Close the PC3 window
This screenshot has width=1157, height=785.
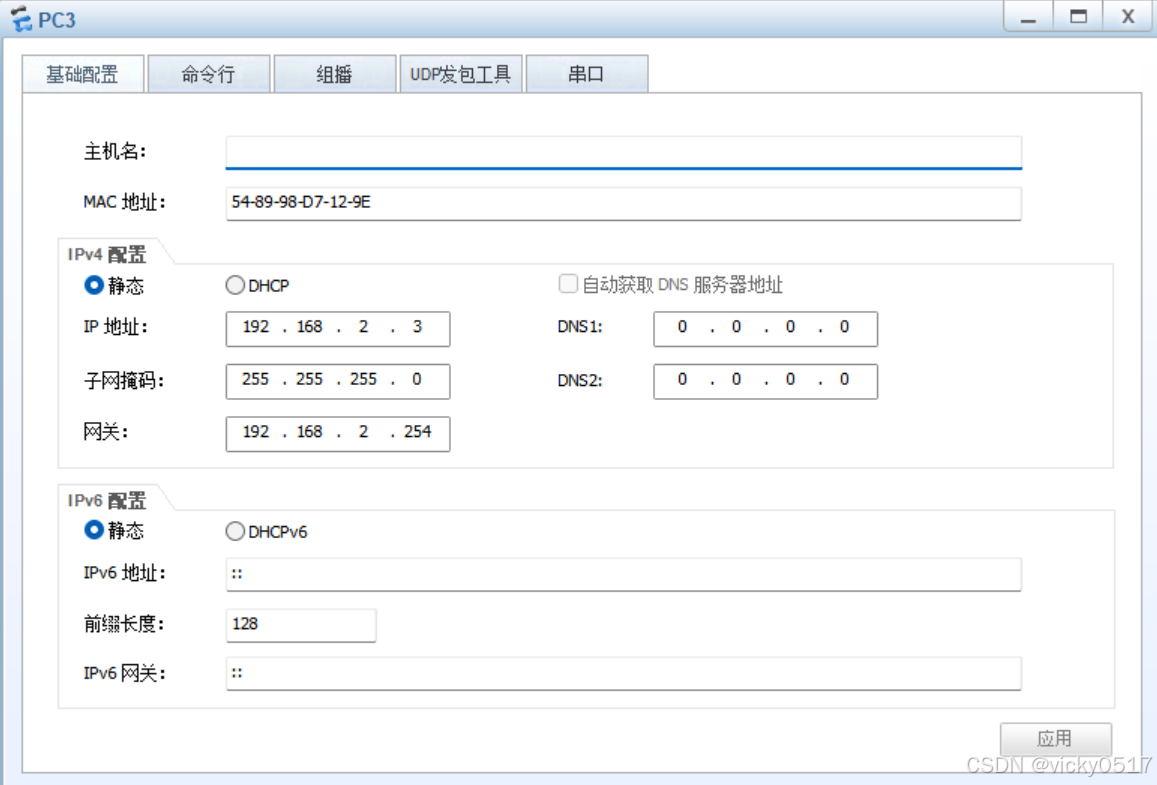point(1127,17)
